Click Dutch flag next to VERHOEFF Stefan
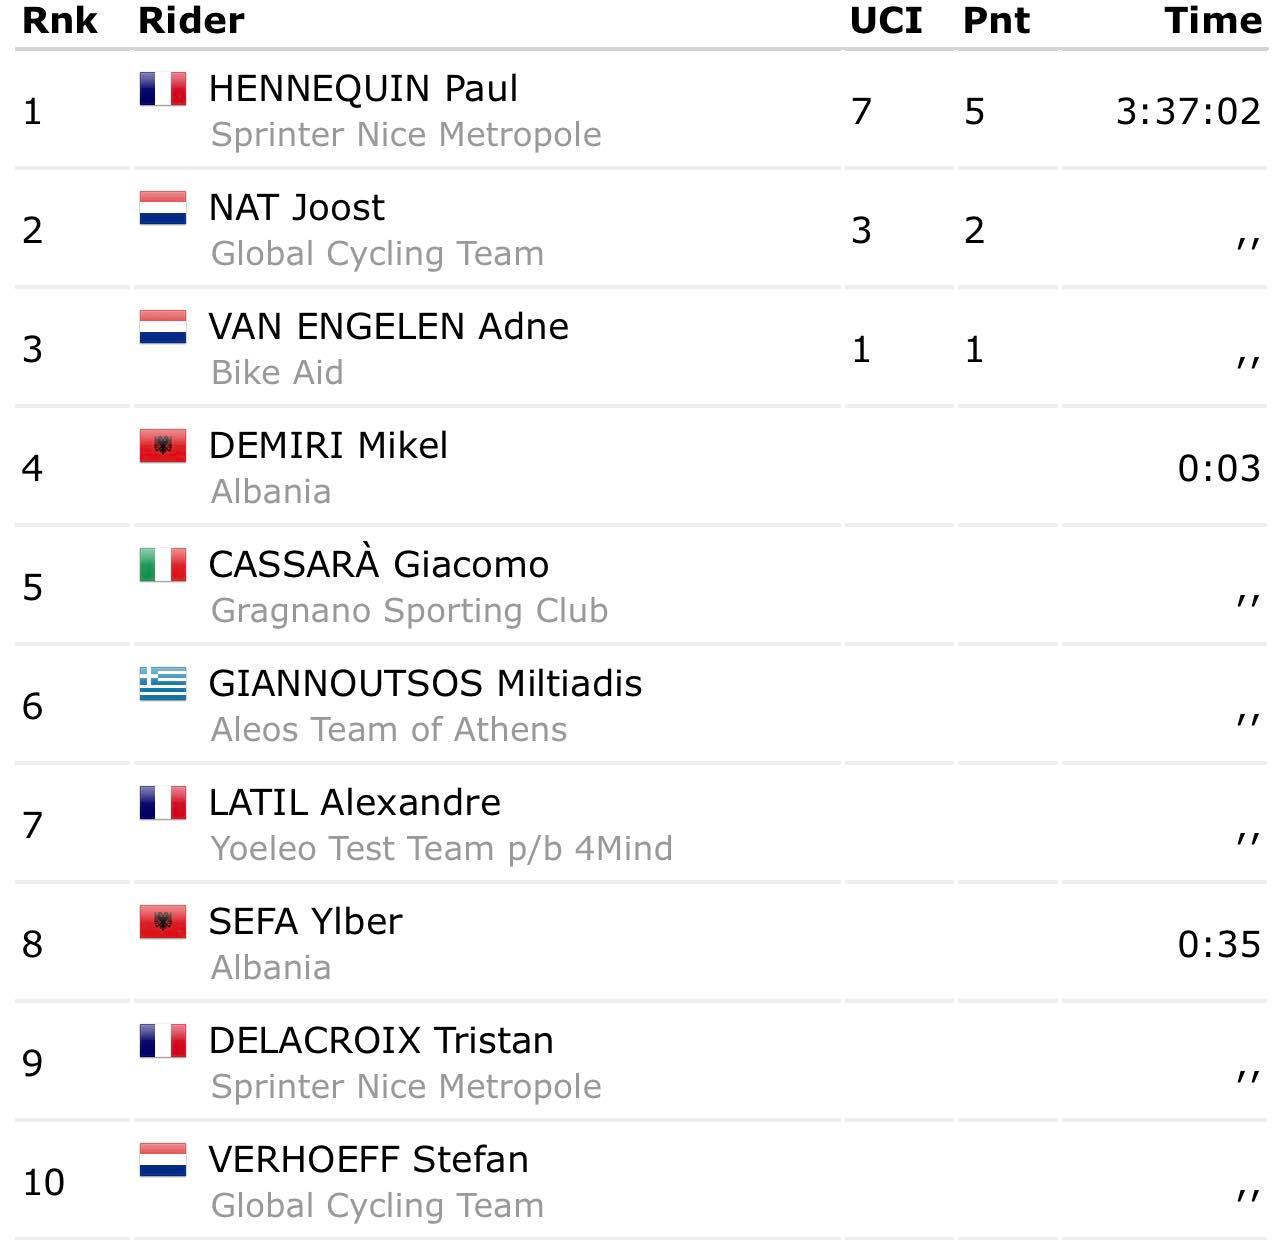 (x=163, y=1160)
